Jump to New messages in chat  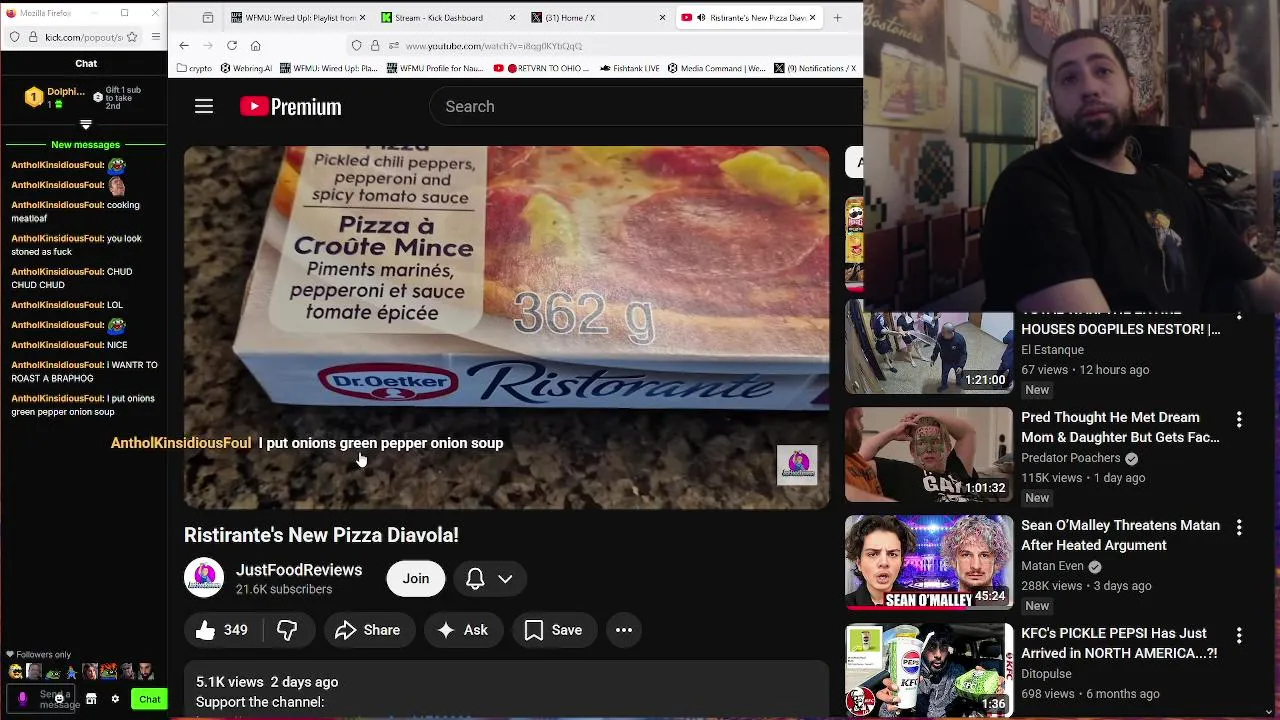coord(85,145)
